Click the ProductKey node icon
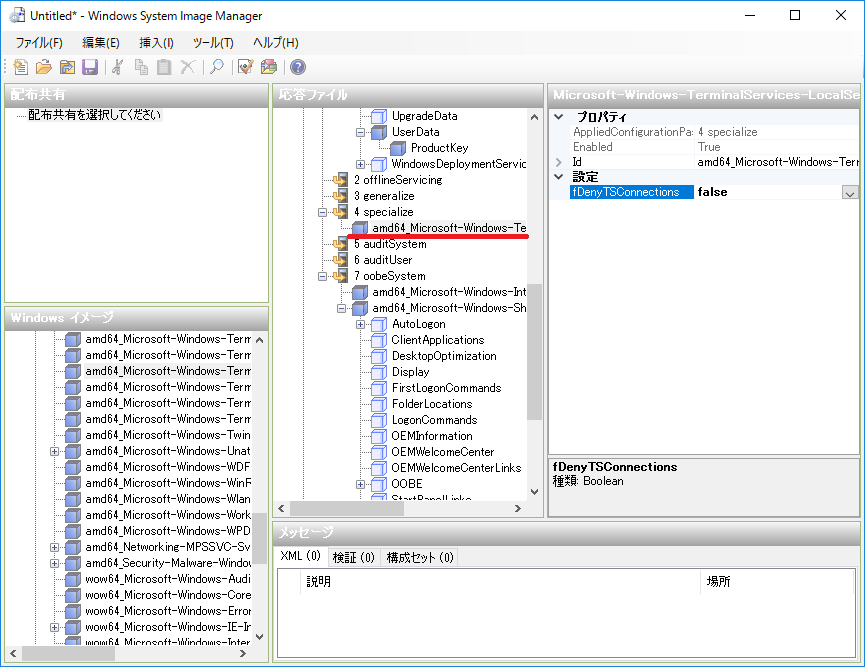865x667 pixels. pos(398,148)
